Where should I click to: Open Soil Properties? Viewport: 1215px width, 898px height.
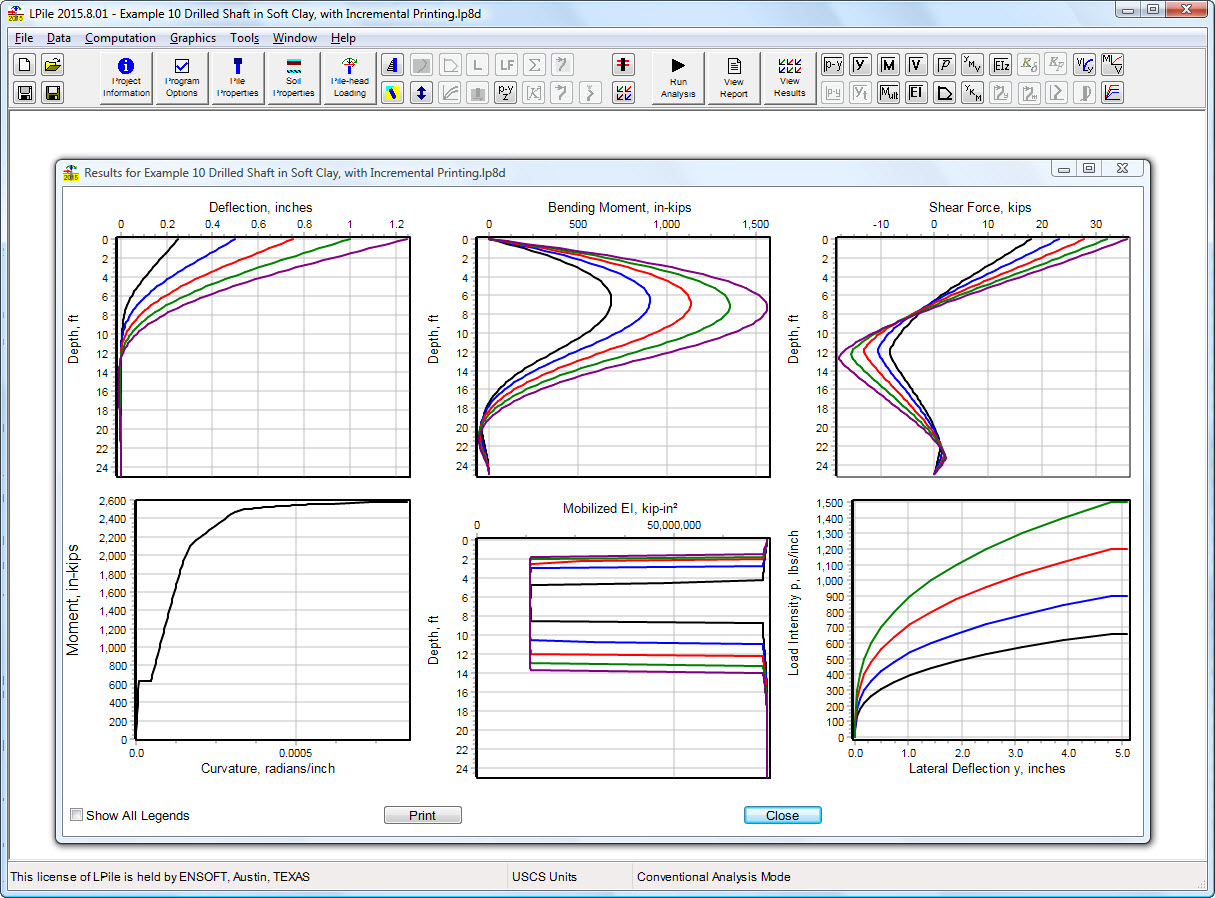[x=294, y=78]
